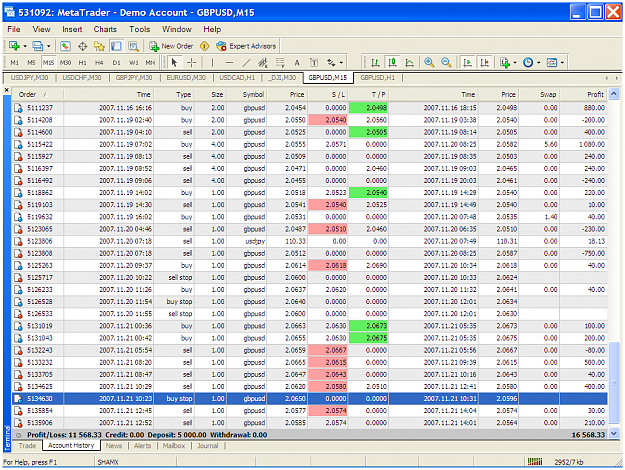Select the Trendline drawing tool

tap(246, 63)
